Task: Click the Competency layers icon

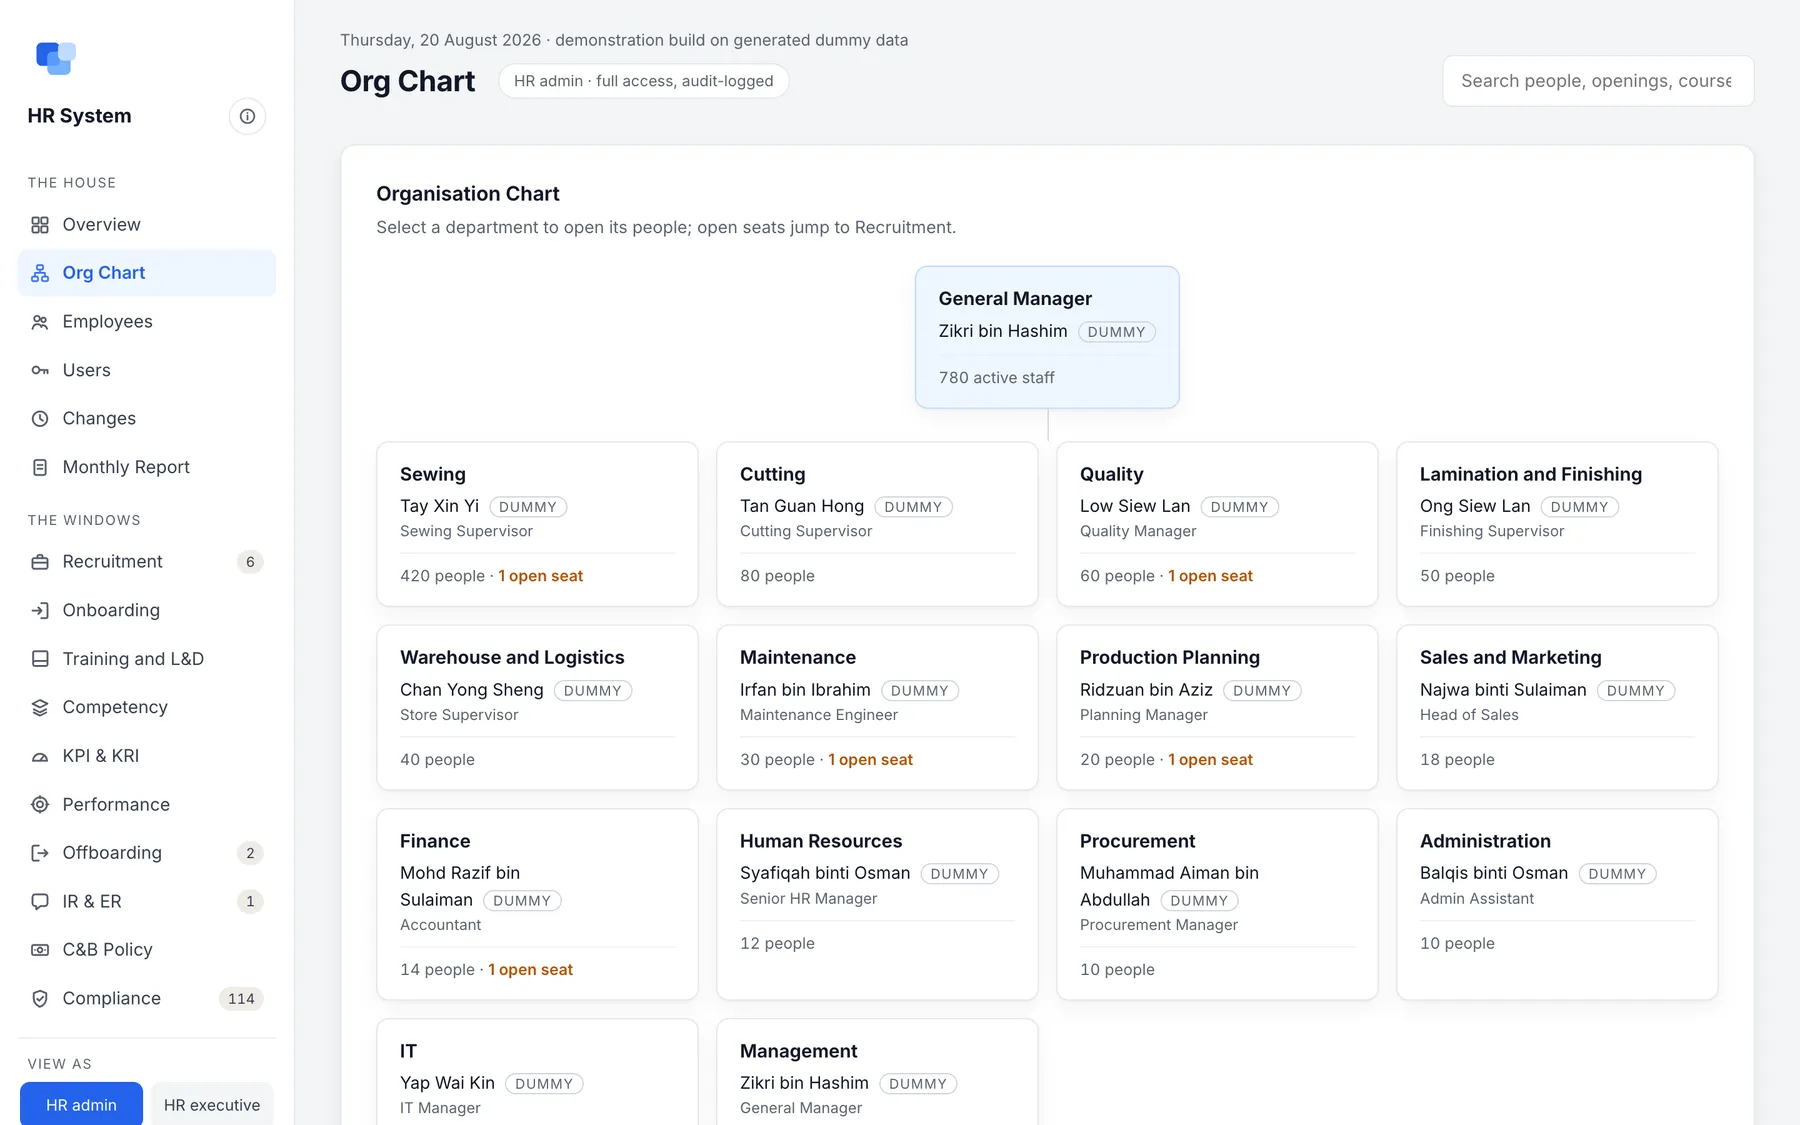Action: point(40,707)
